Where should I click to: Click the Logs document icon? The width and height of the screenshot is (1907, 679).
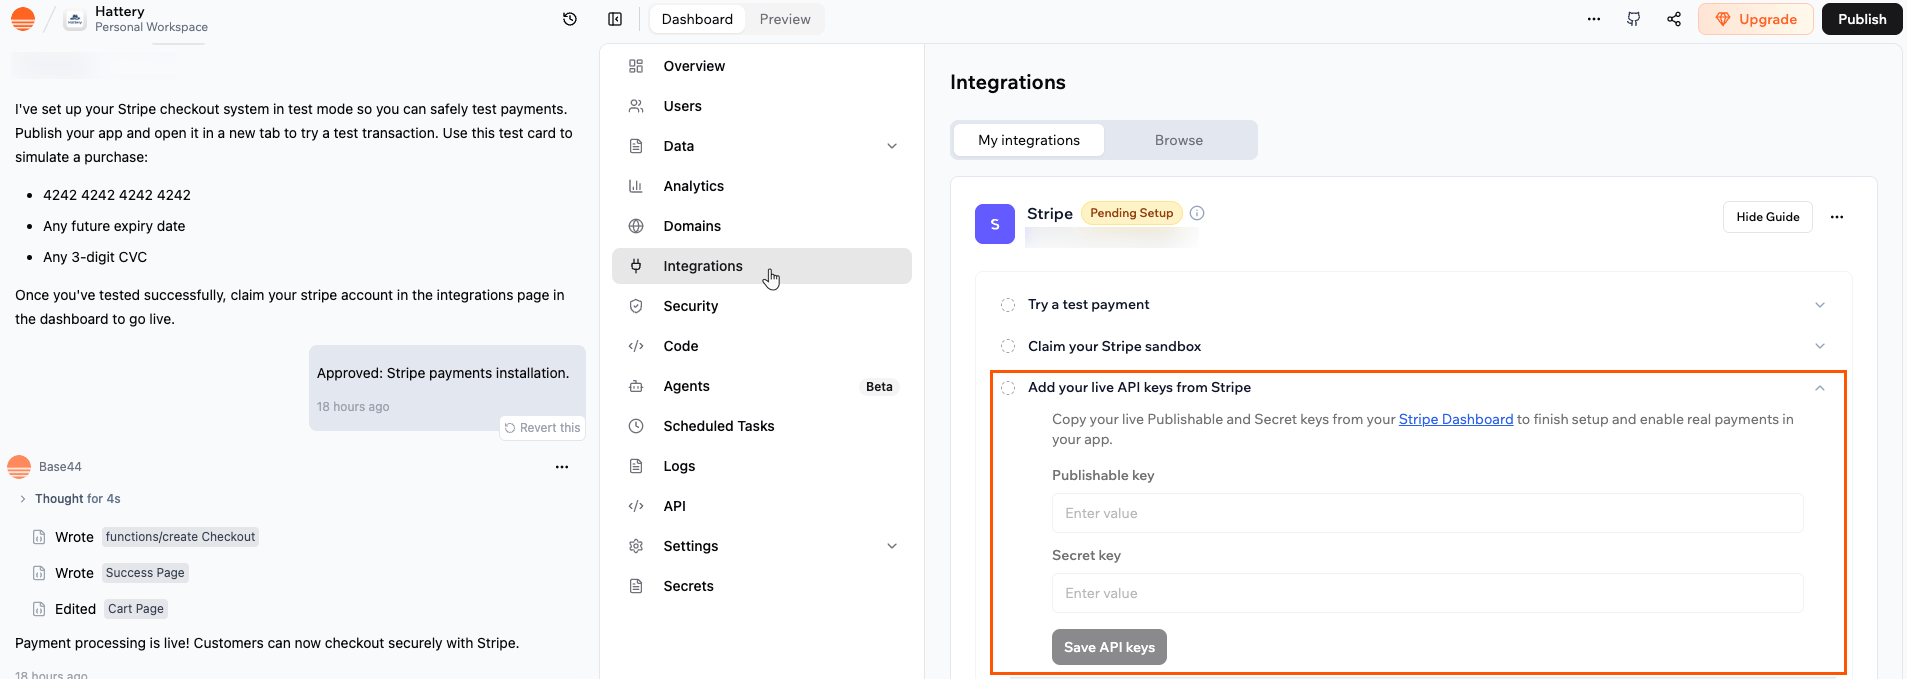click(x=636, y=466)
